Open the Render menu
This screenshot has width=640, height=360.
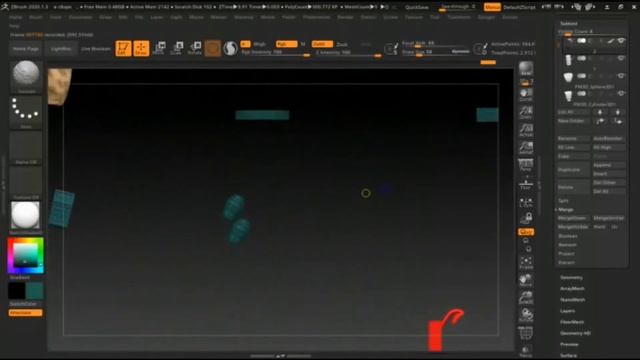pos(345,18)
